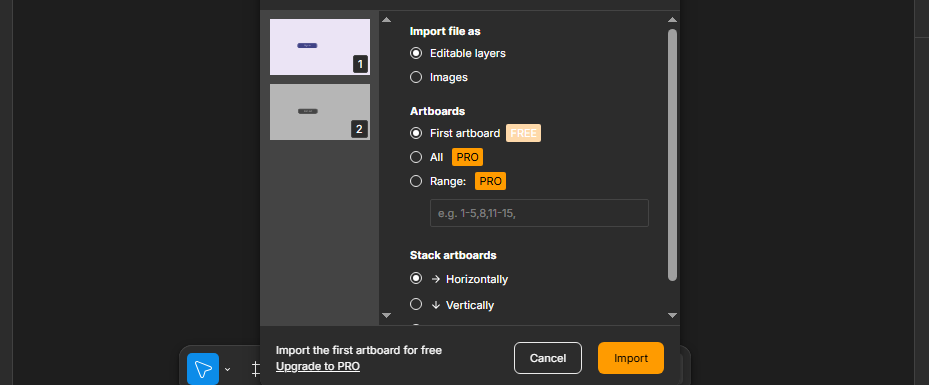Click 'Import the first artboard for free' text
929x385 pixels.
[x=358, y=350]
